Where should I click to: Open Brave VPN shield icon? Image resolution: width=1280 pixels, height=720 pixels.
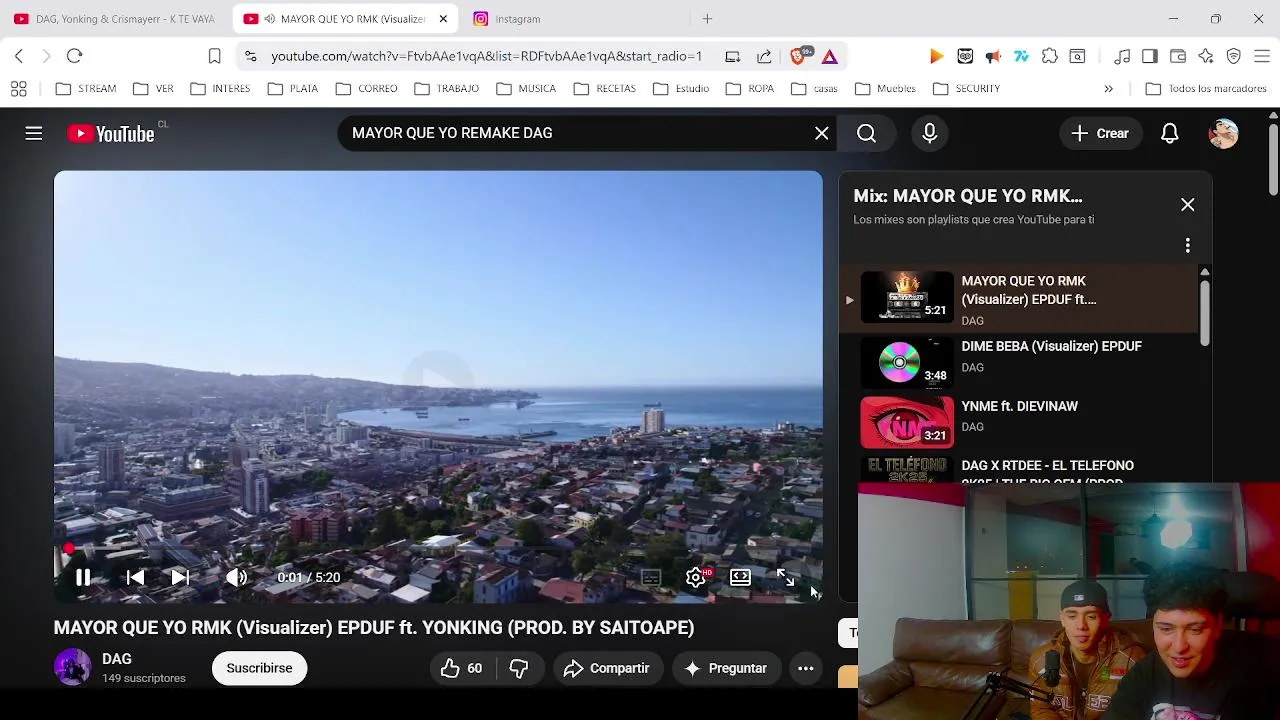click(x=1234, y=56)
